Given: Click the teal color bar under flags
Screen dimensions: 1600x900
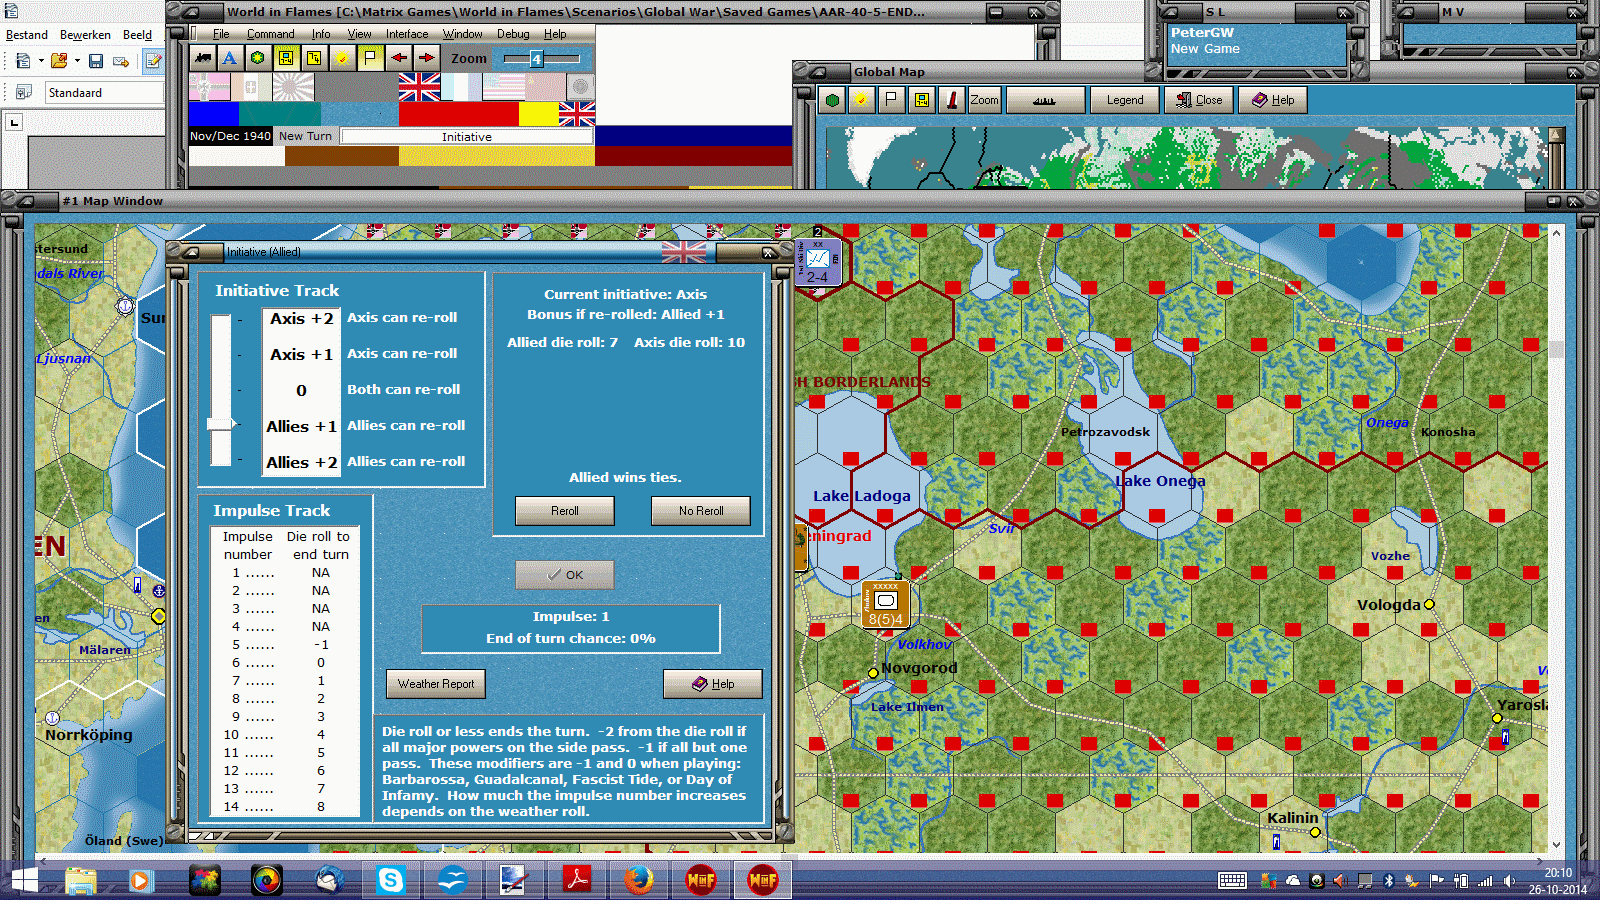Looking at the screenshot, I should [281, 114].
